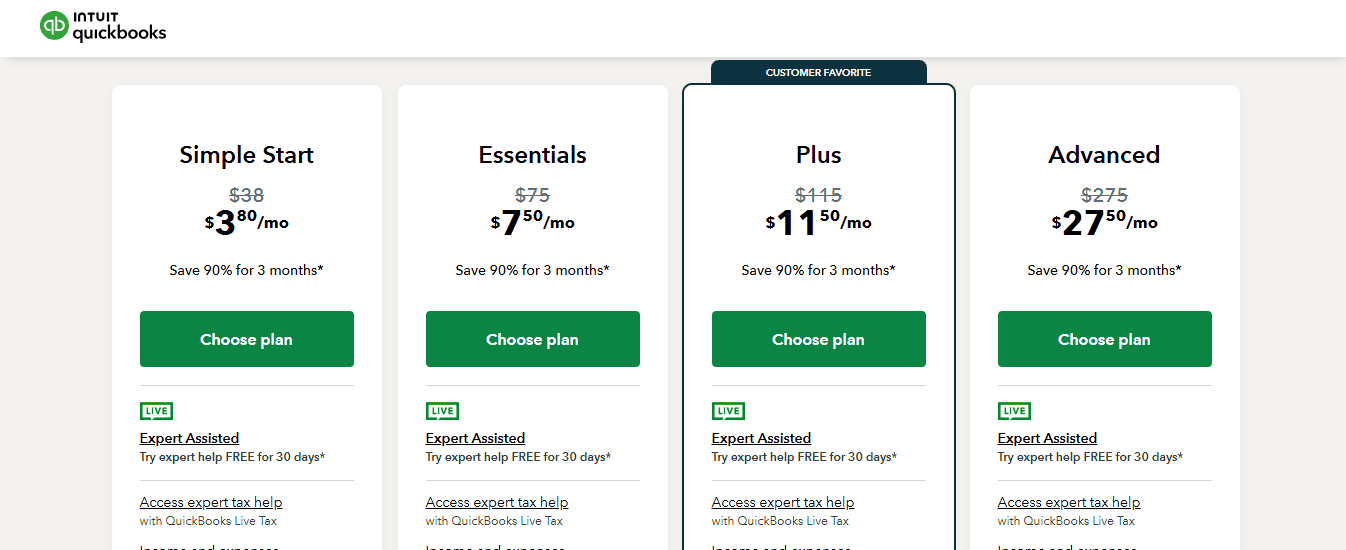Choose the Essentials plan

pyautogui.click(x=533, y=339)
